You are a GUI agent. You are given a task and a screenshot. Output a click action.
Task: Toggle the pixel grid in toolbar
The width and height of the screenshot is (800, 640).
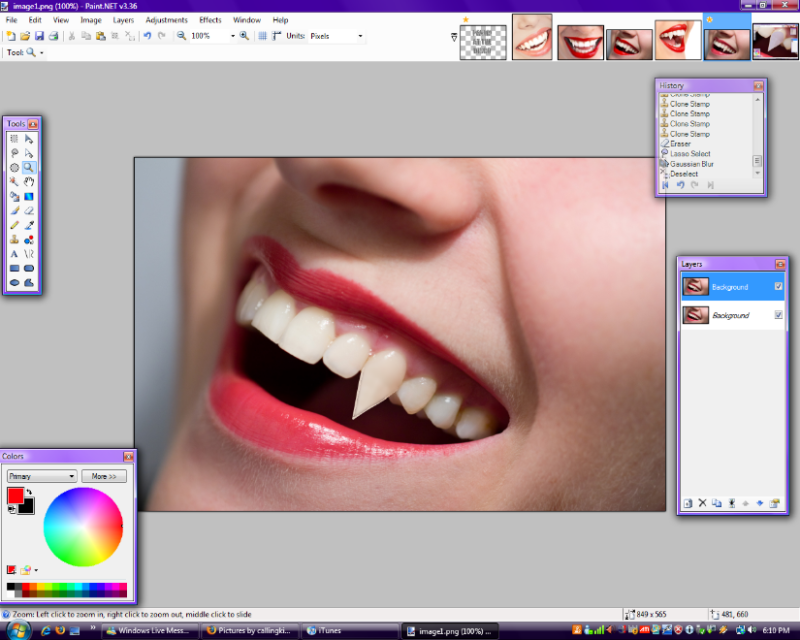pos(262,36)
